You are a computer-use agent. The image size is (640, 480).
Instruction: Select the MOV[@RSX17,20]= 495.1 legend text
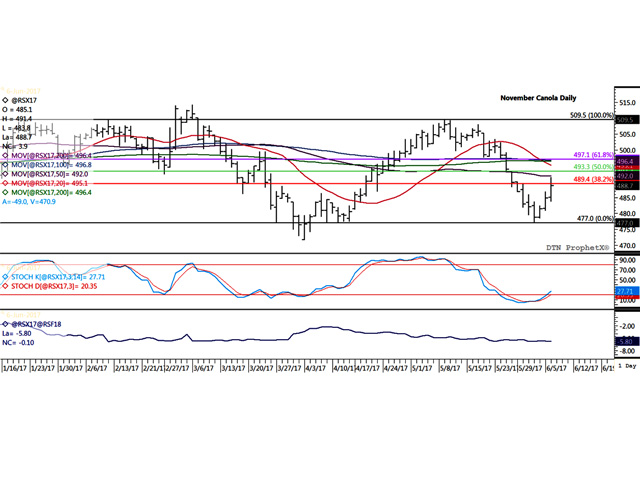(49, 183)
